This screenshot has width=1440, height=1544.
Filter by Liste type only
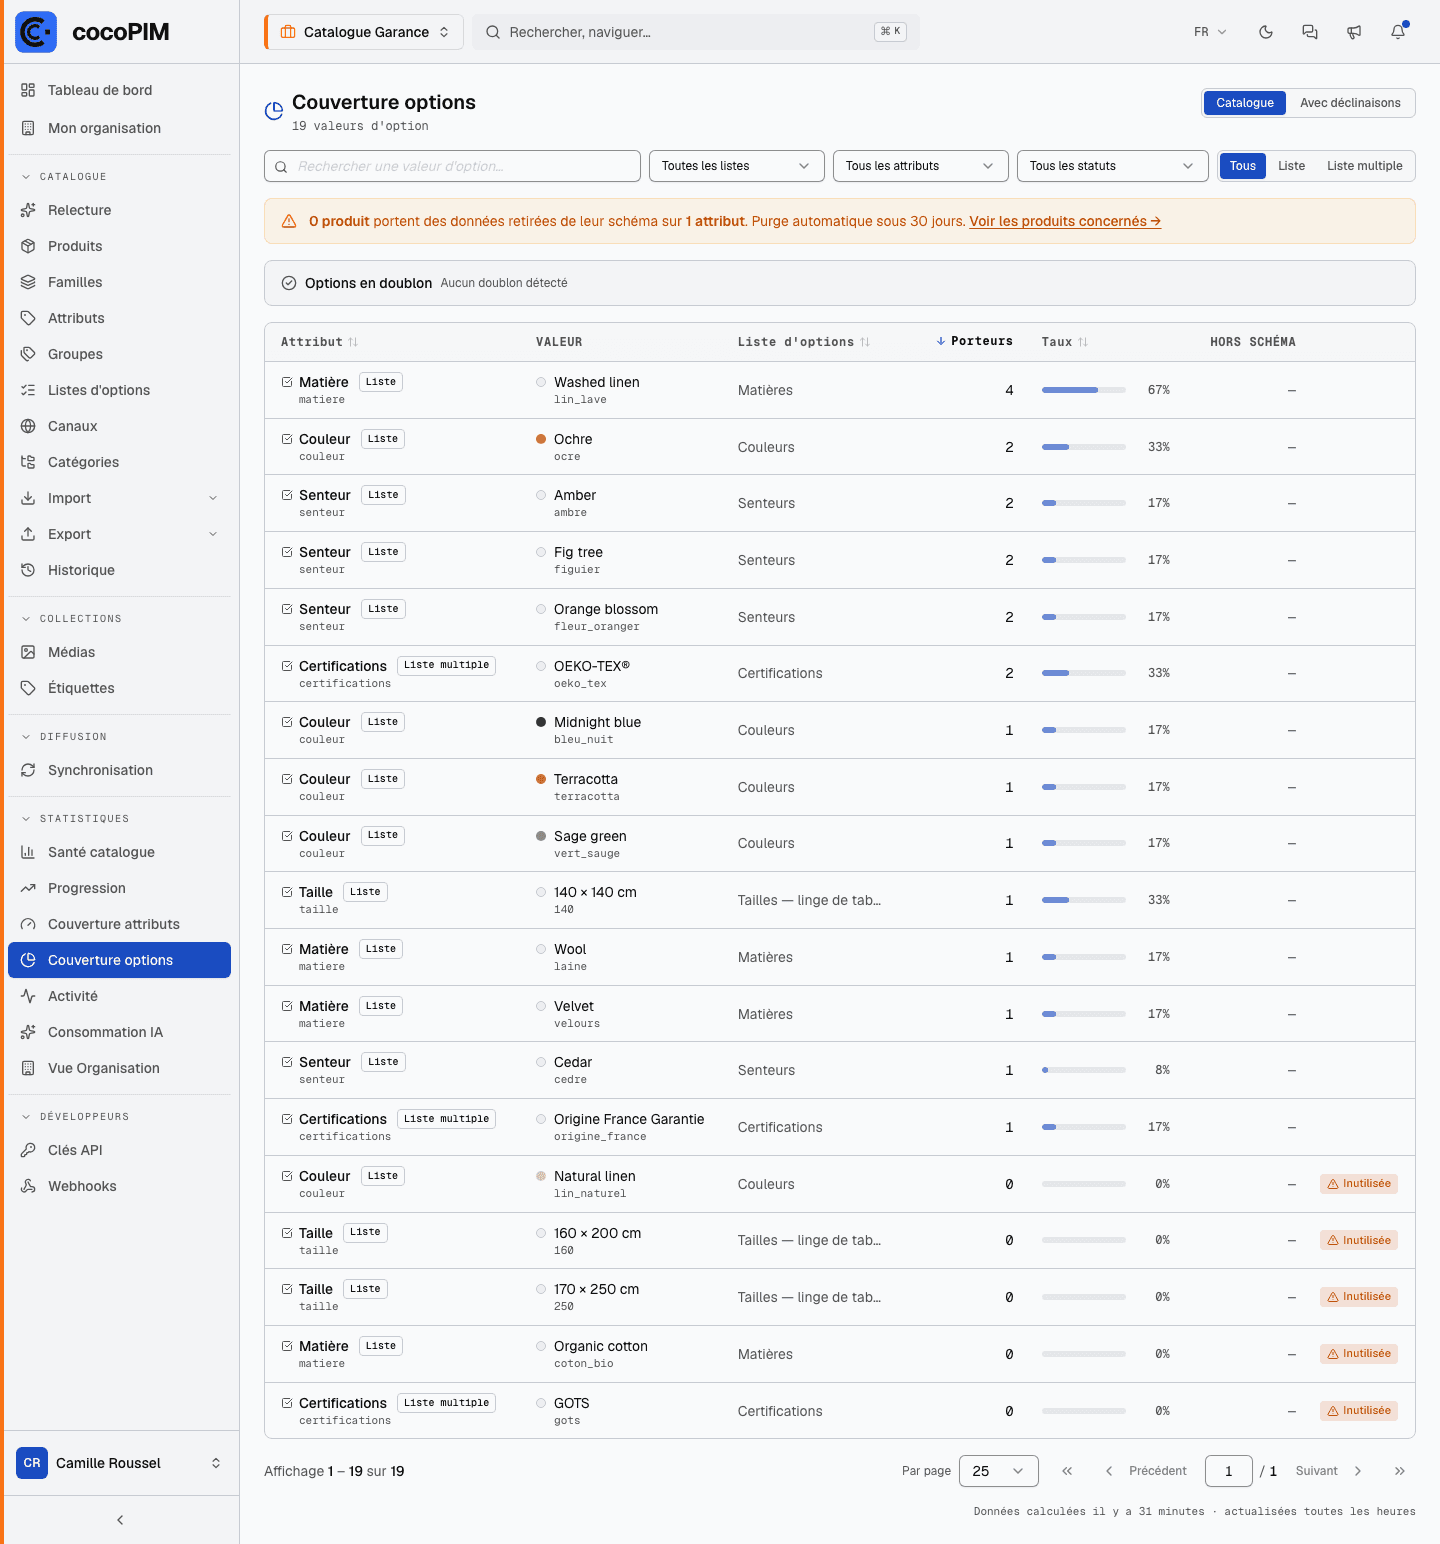(x=1291, y=166)
